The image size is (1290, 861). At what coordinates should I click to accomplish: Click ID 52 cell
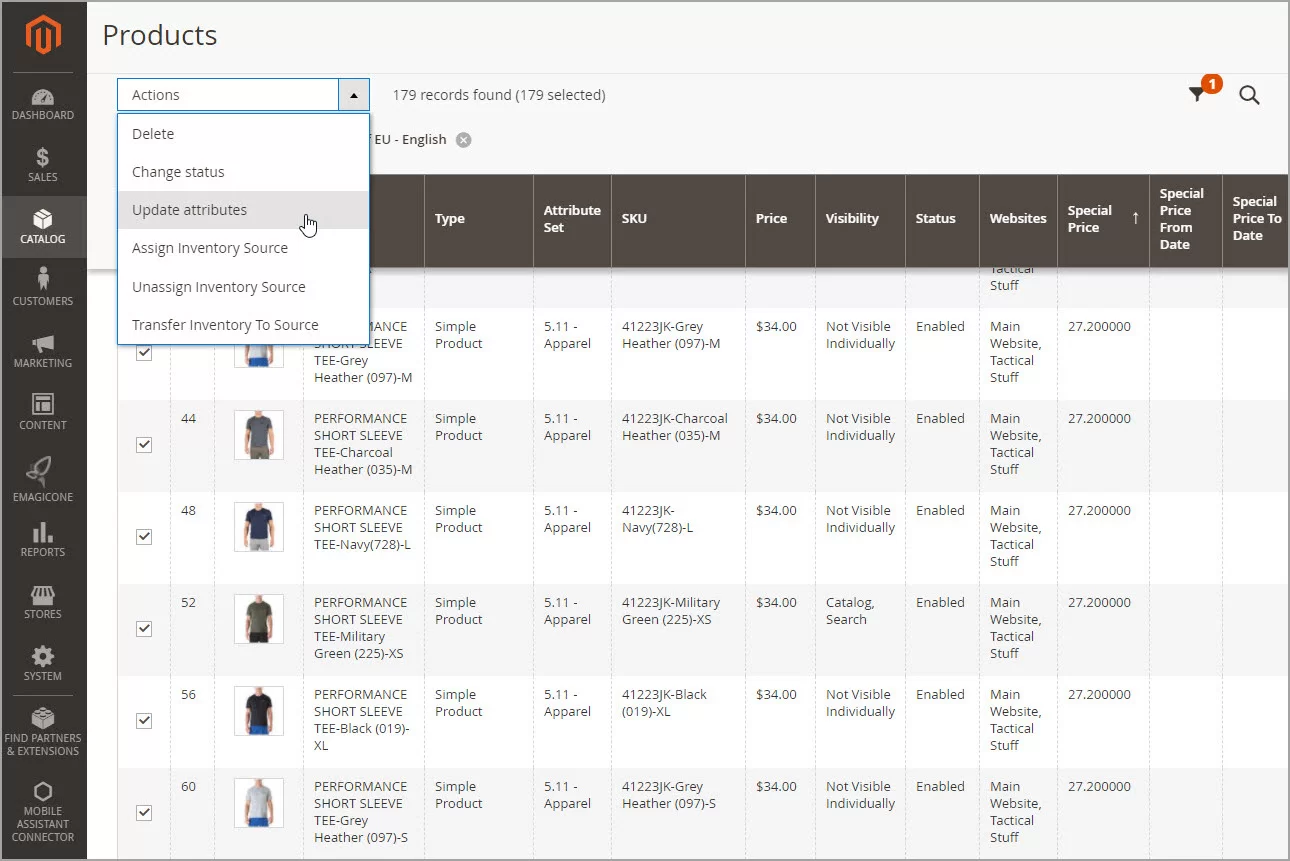click(189, 603)
